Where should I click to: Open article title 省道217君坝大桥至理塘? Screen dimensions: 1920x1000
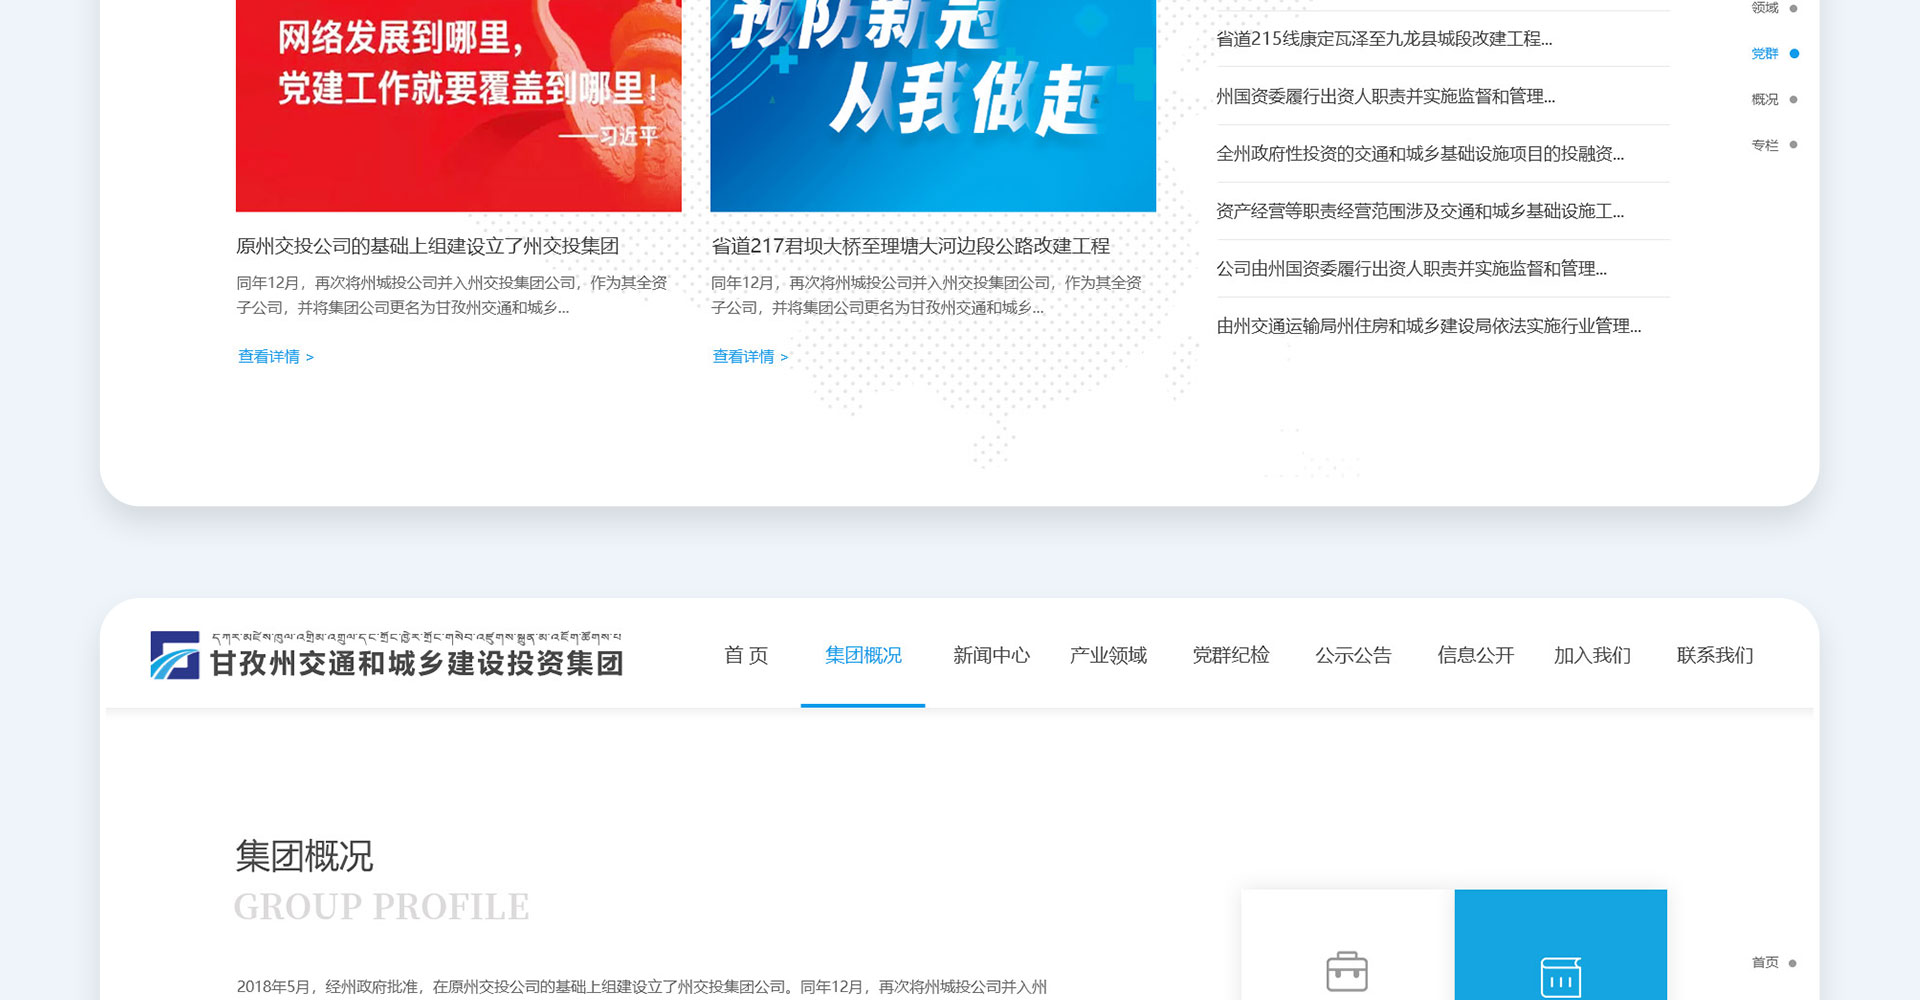[x=910, y=246]
